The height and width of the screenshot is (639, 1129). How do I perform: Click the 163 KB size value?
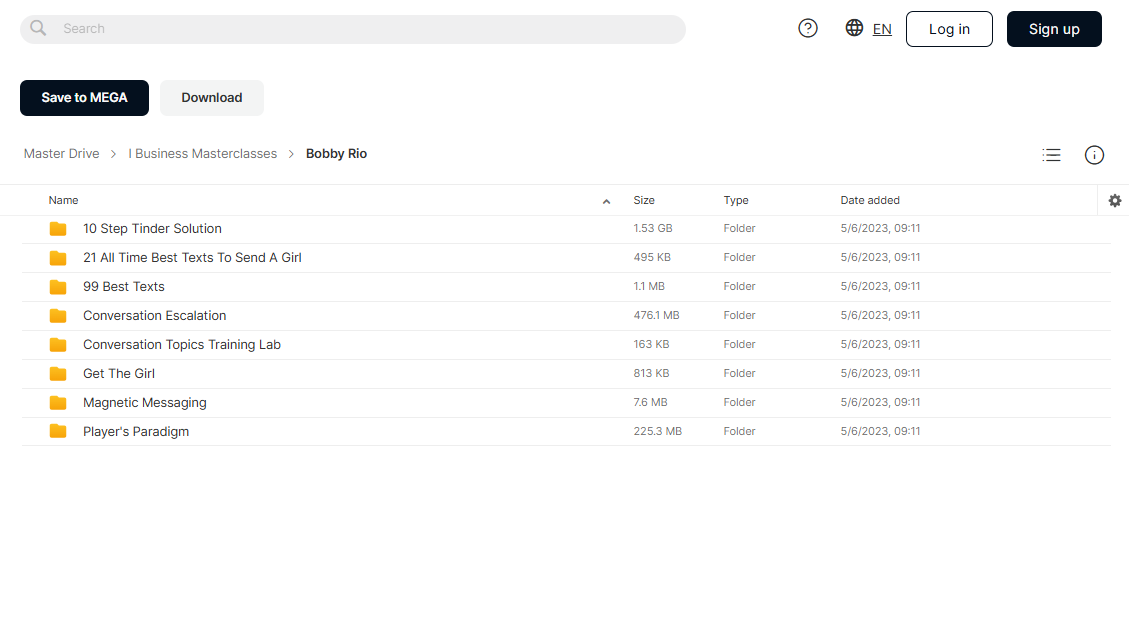click(x=651, y=344)
